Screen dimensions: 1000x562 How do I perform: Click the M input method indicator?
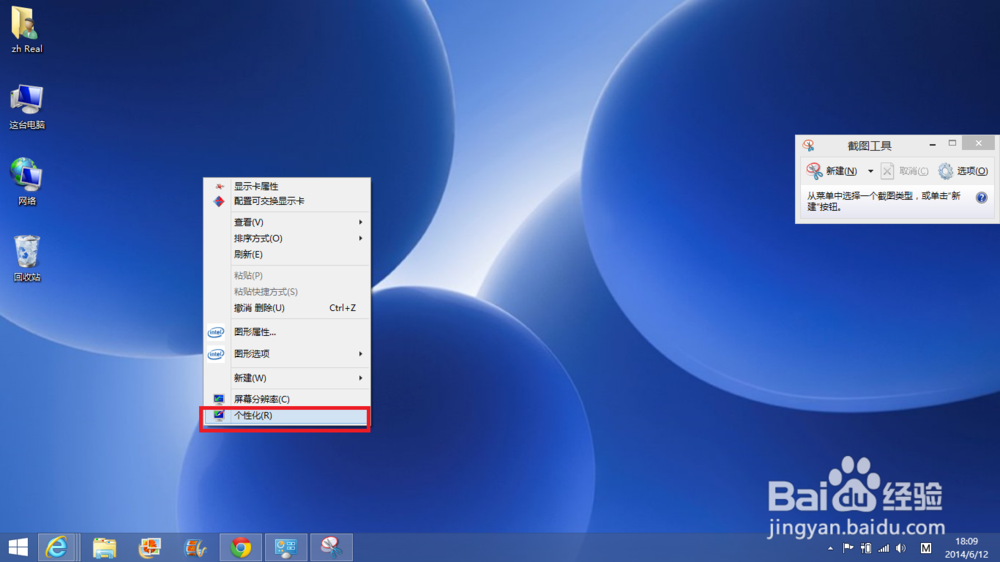click(926, 548)
